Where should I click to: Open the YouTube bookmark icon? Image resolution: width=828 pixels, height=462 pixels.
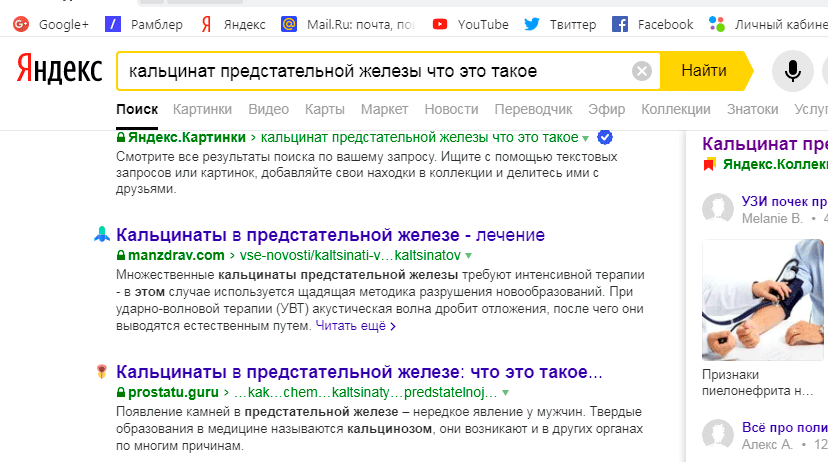440,24
